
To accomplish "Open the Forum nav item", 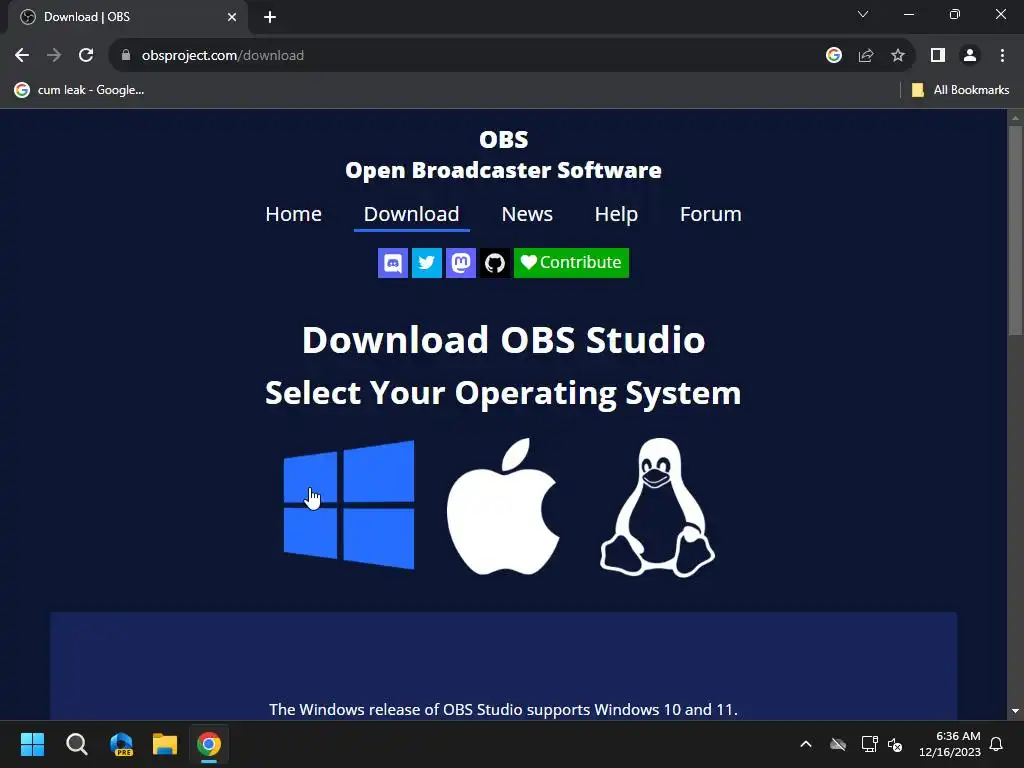I will point(711,214).
